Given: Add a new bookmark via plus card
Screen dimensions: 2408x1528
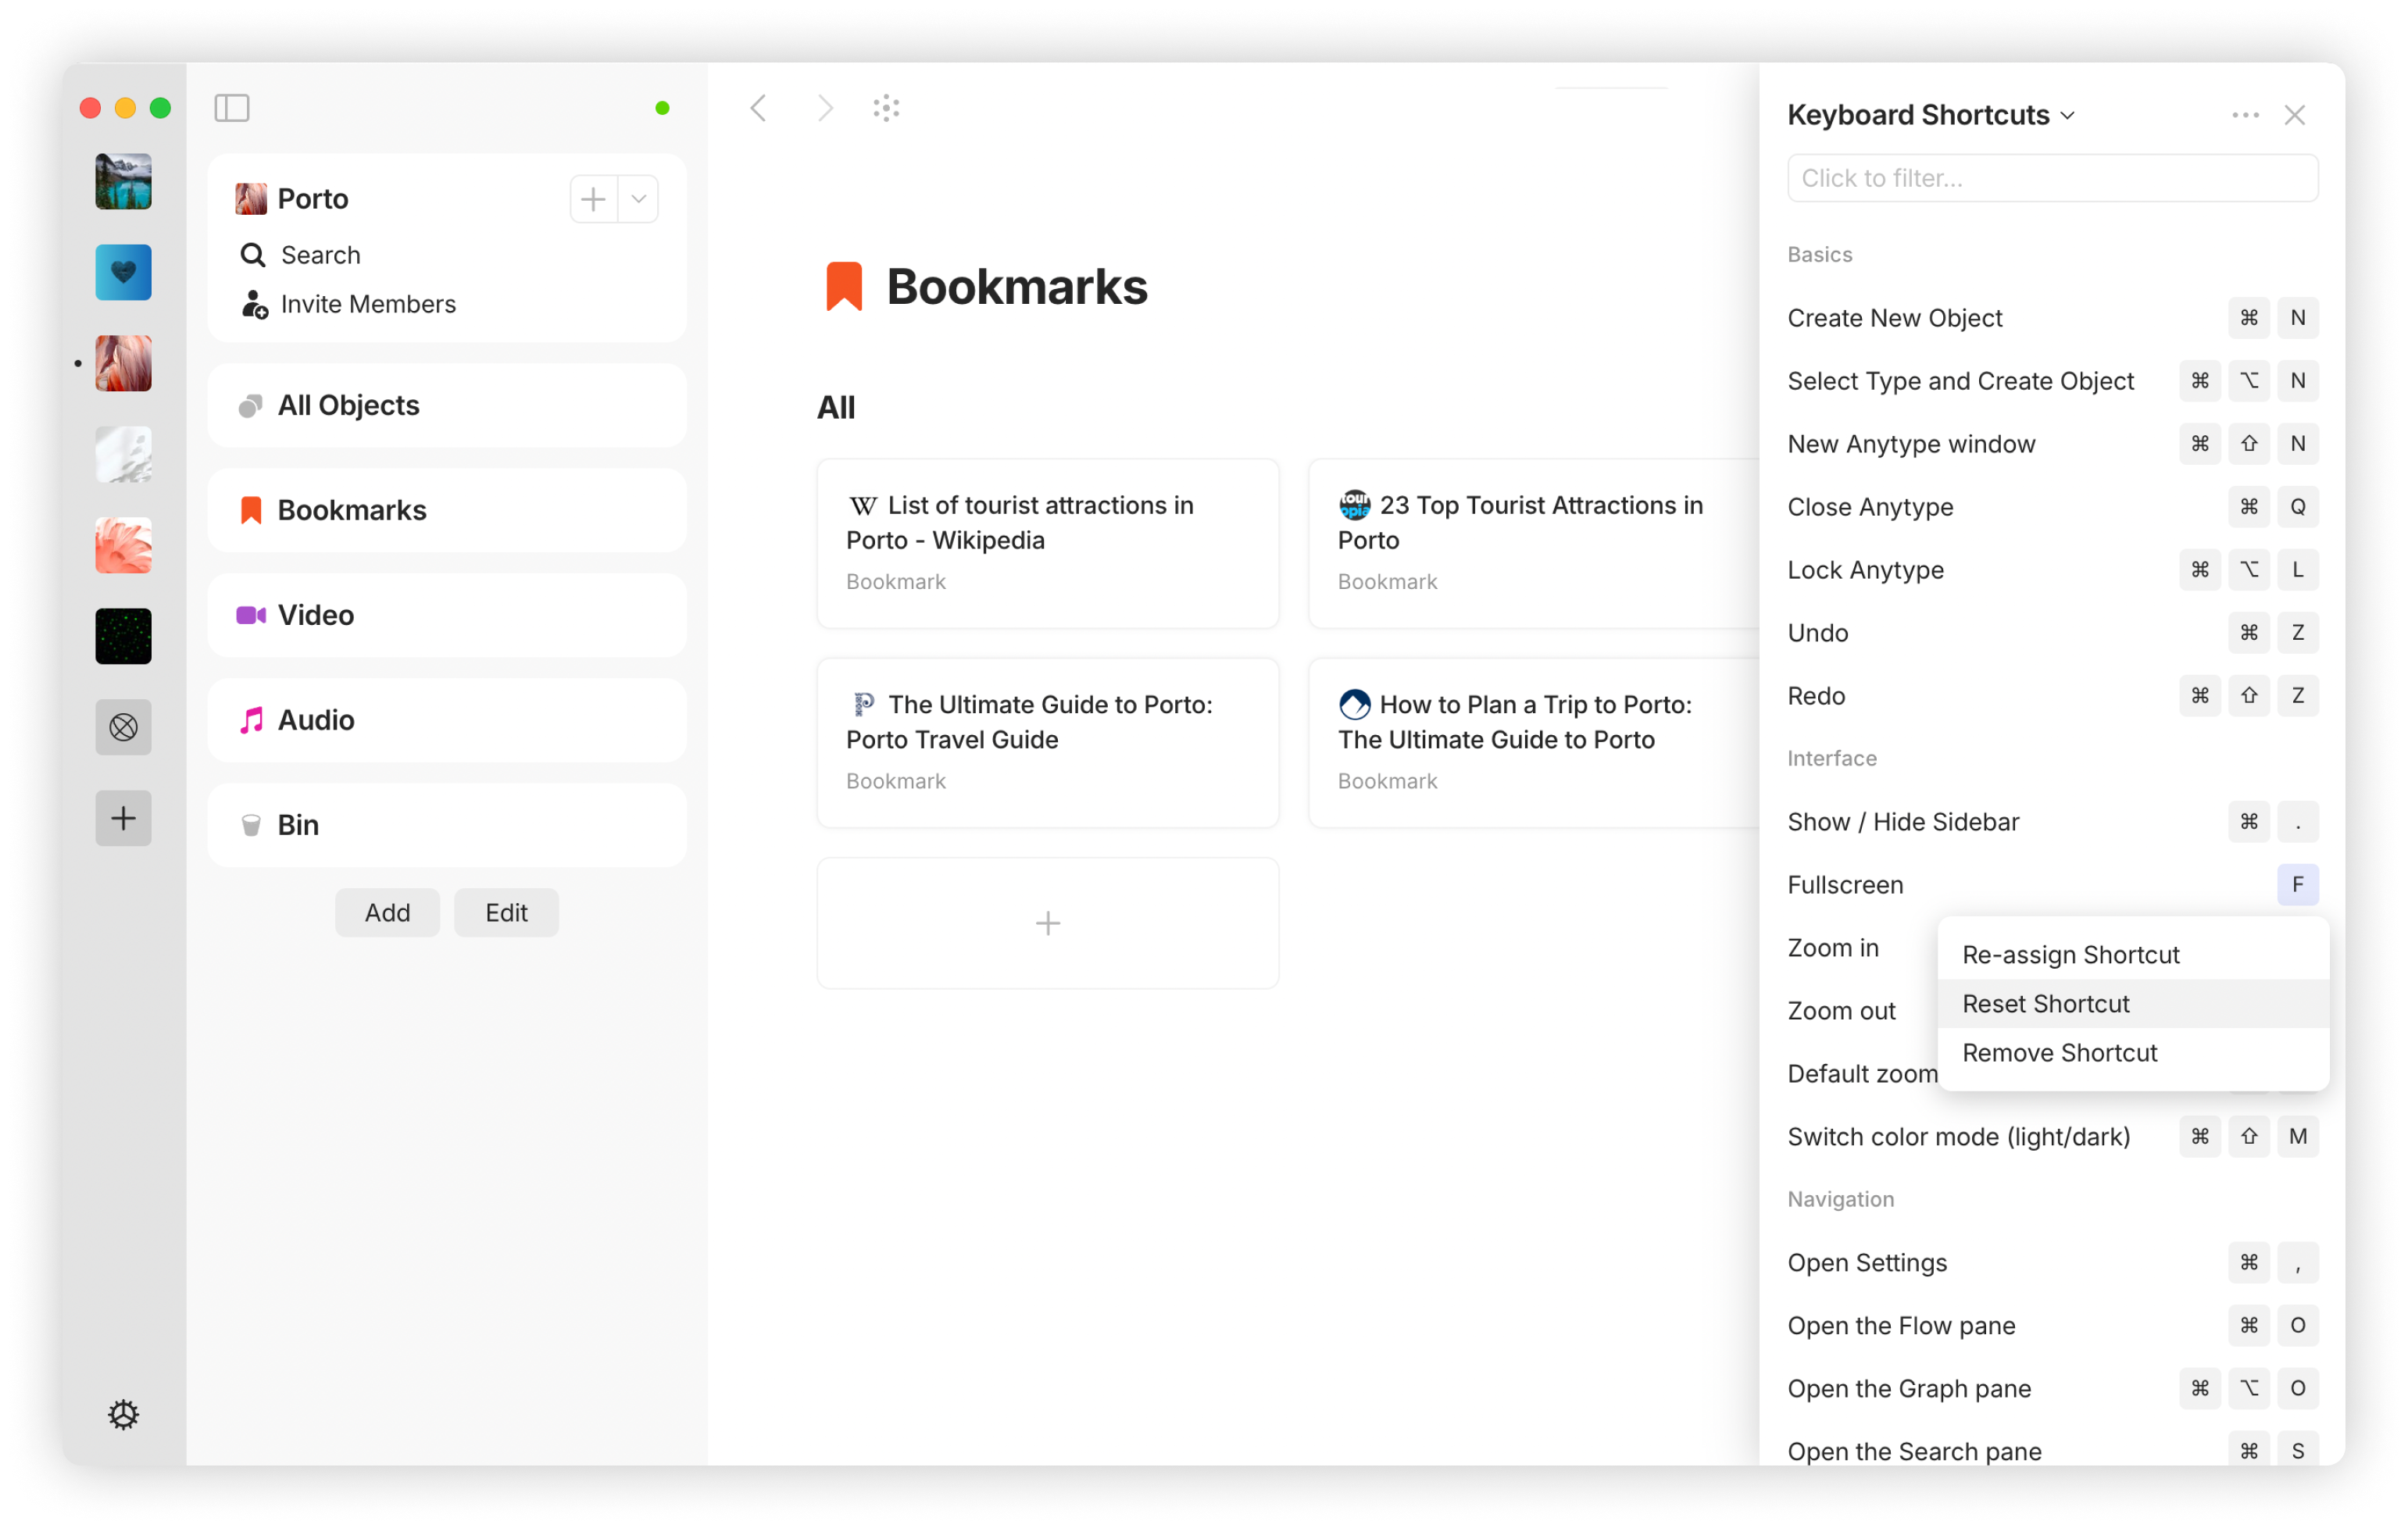Looking at the screenshot, I should pyautogui.click(x=1047, y=922).
